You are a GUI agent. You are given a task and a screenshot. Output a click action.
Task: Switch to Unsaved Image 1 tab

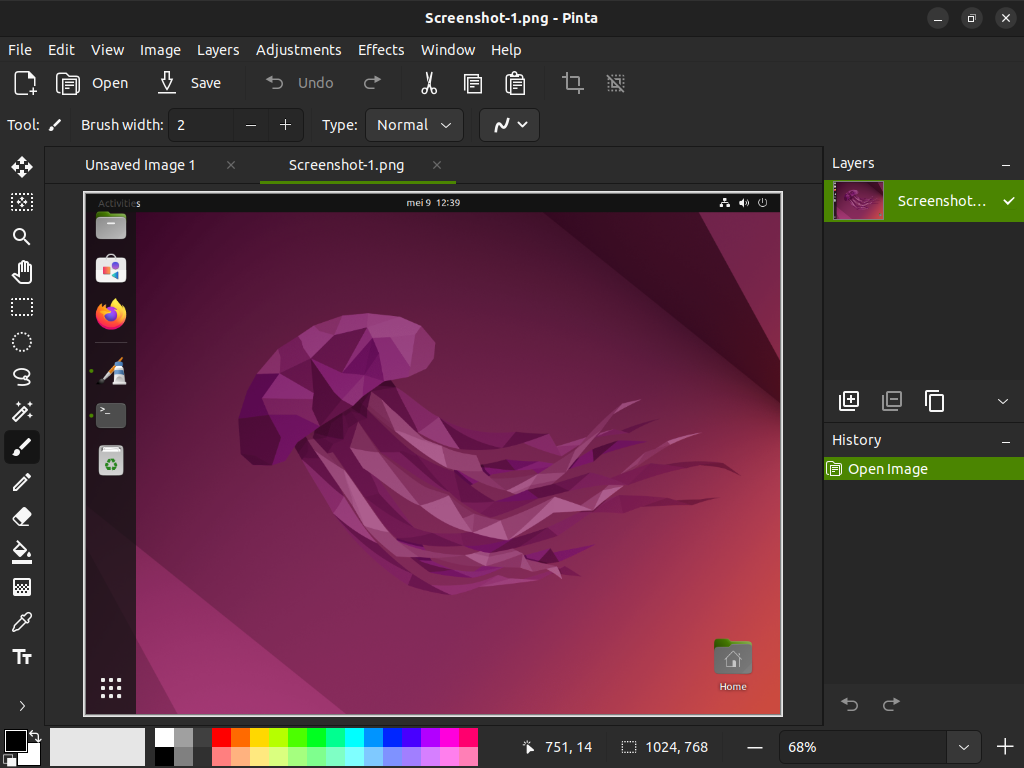140,165
